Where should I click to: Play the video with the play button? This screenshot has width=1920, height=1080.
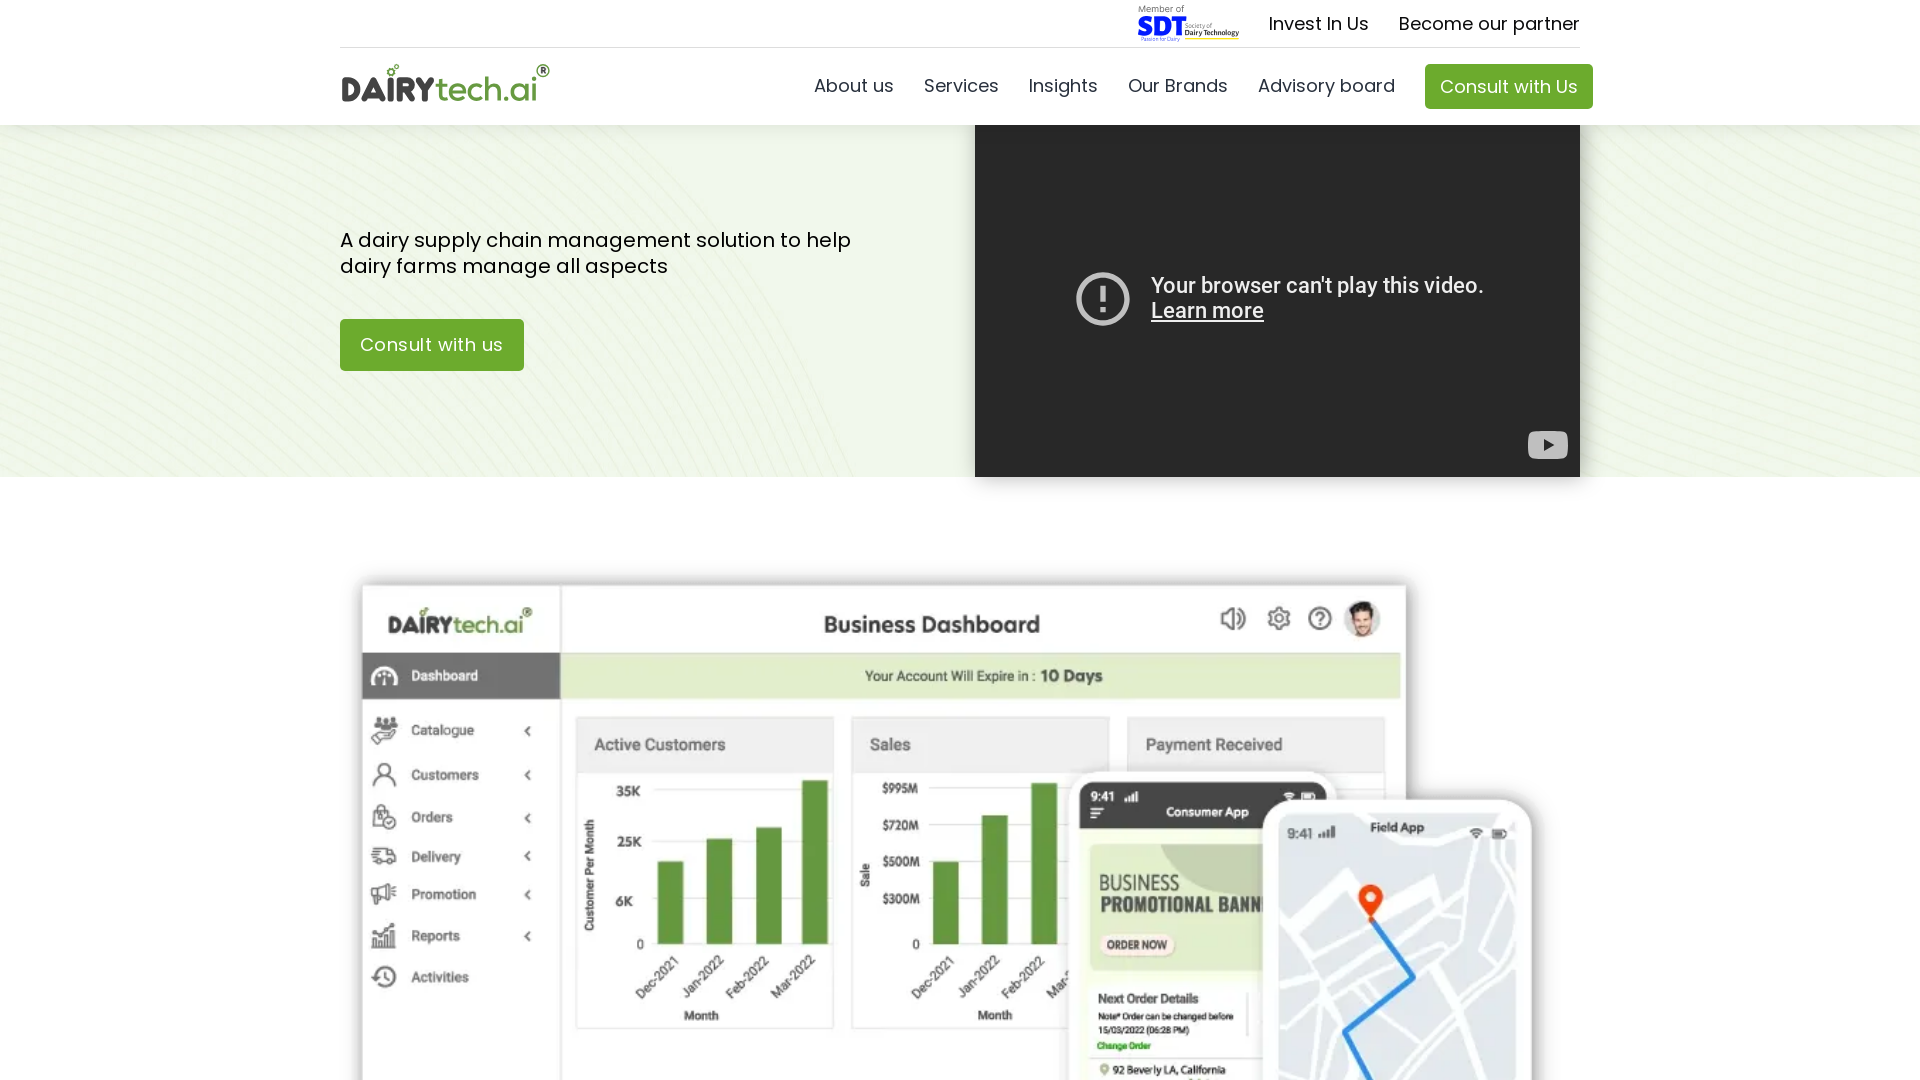tap(1547, 444)
